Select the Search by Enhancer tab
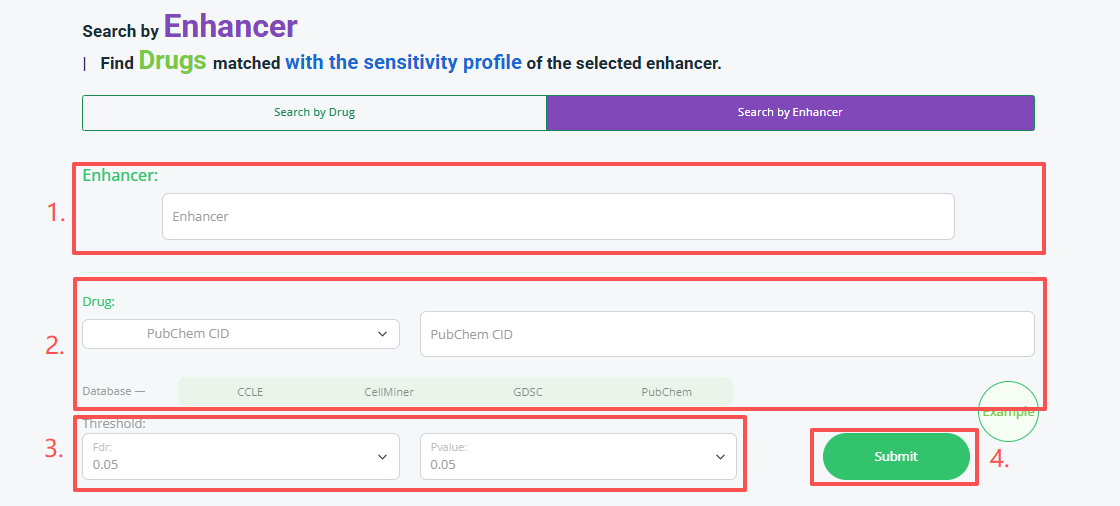Screen dimensions: 1120x506 click(790, 113)
